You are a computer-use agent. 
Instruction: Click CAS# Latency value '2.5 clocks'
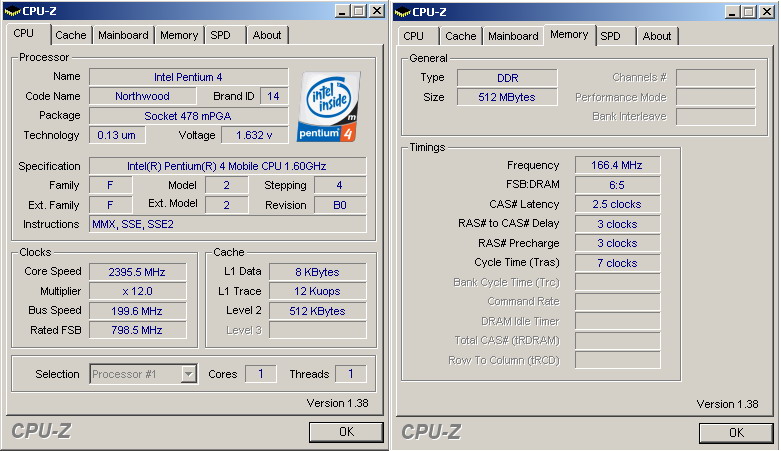[617, 204]
